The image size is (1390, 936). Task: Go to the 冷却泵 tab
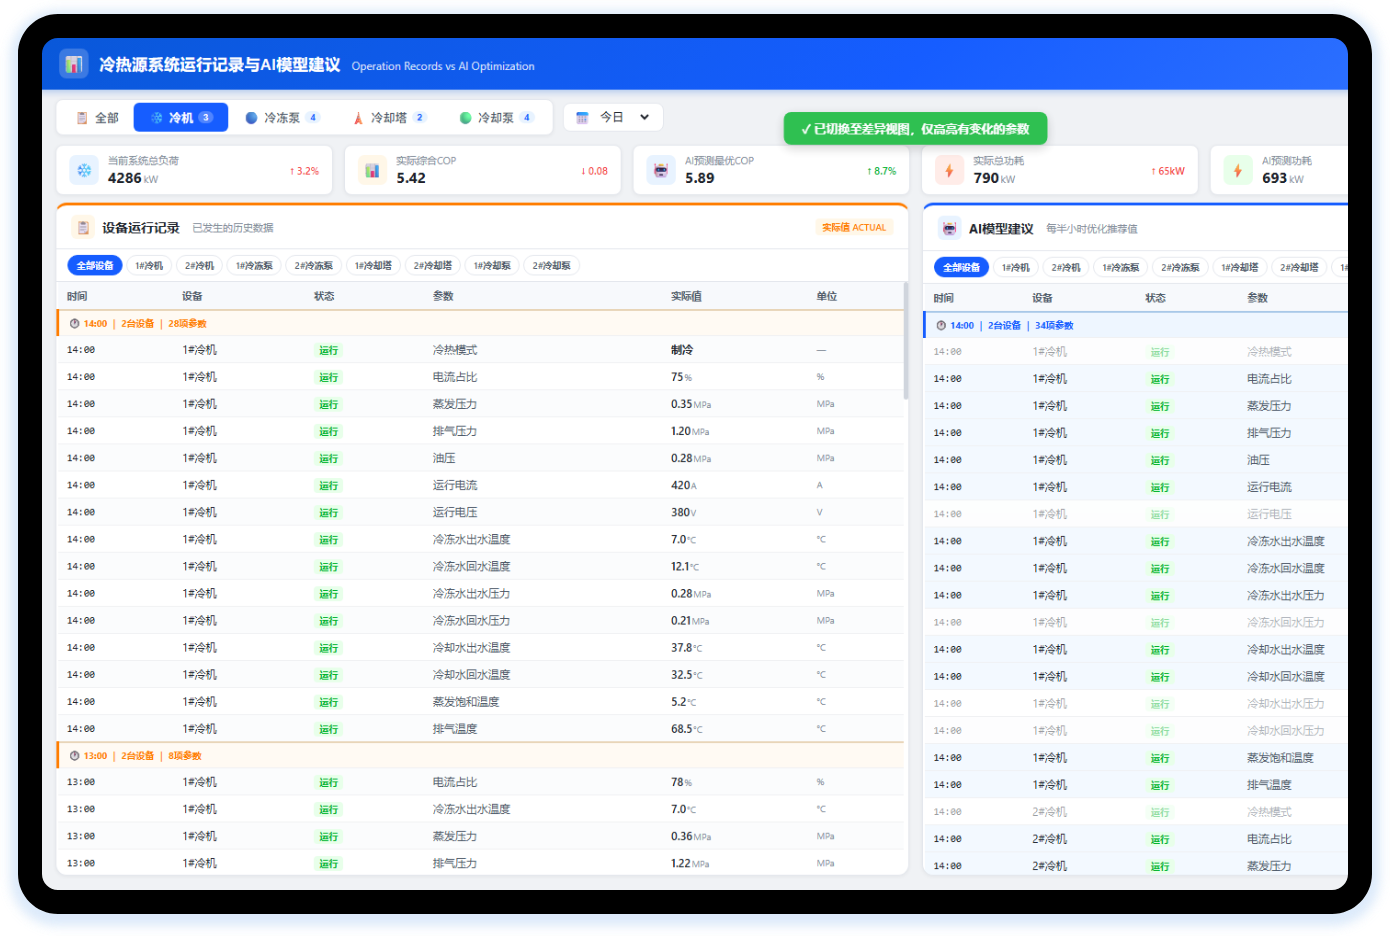496,118
